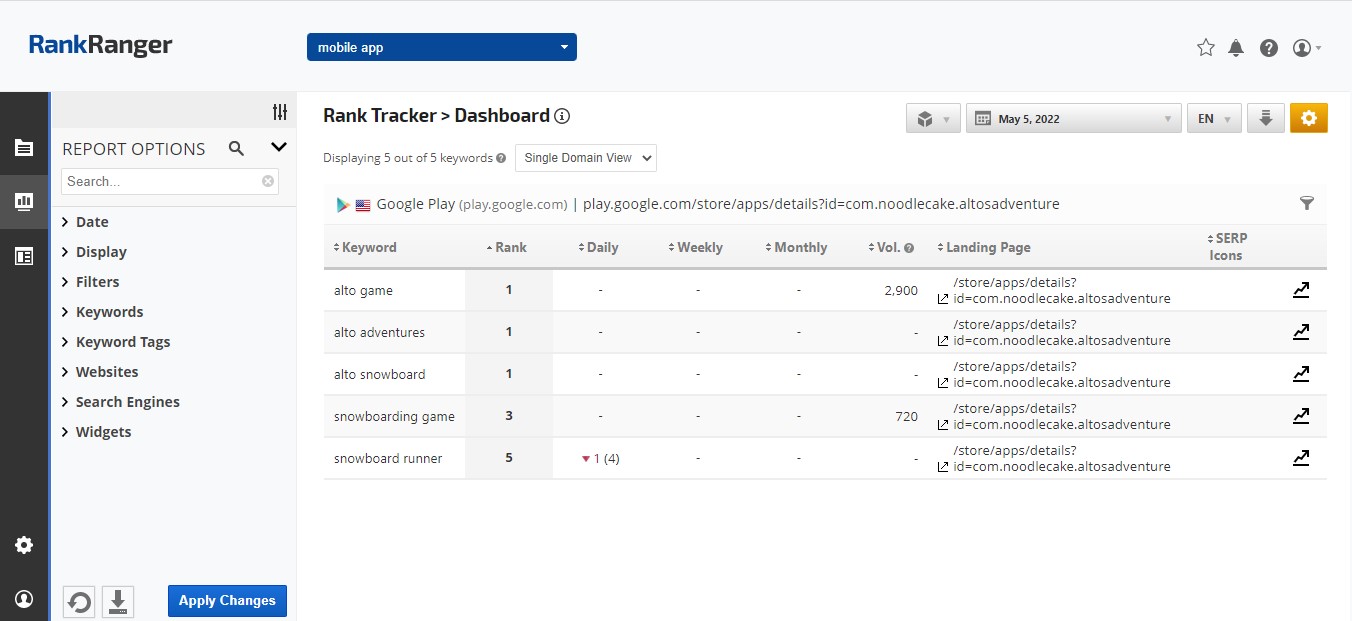Open notifications bell icon
1352x621 pixels.
tap(1236, 47)
